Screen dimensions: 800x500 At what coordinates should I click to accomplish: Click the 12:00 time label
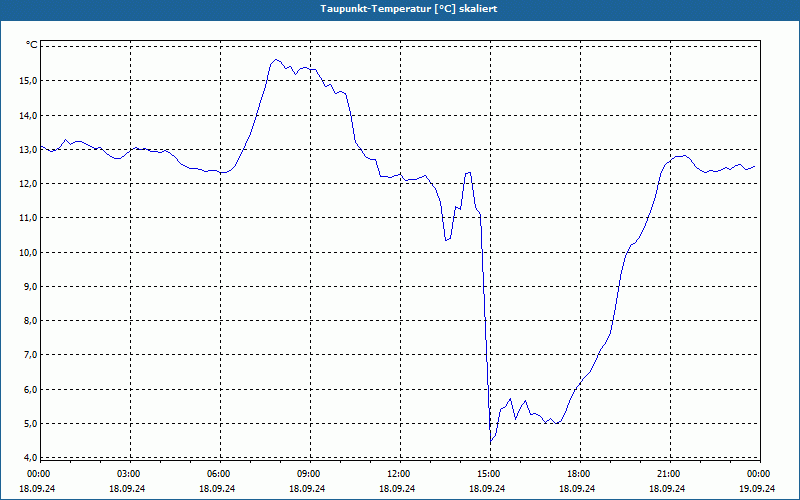tap(398, 474)
